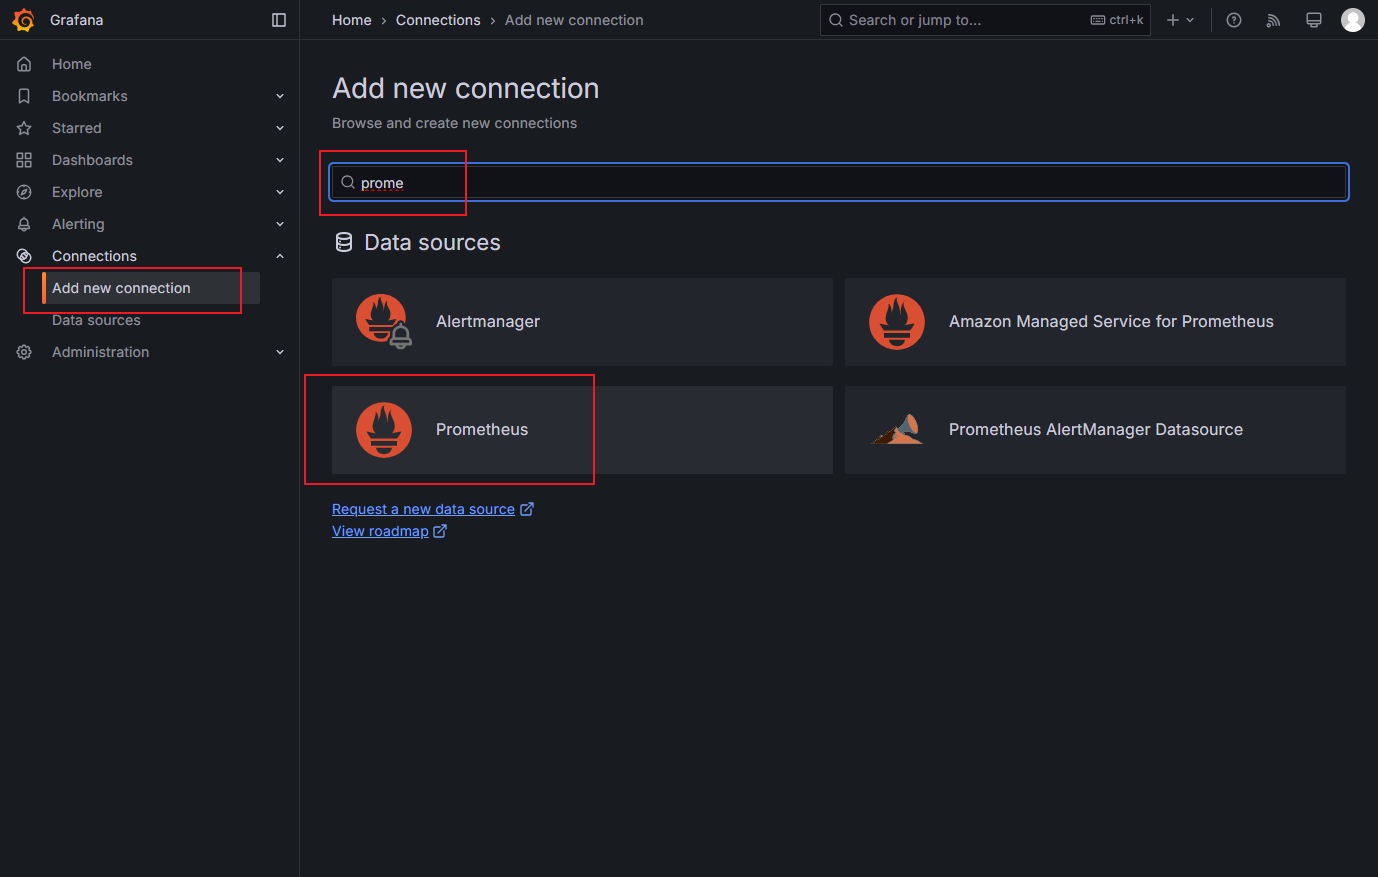Click the Alerting bell icon

[x=24, y=224]
